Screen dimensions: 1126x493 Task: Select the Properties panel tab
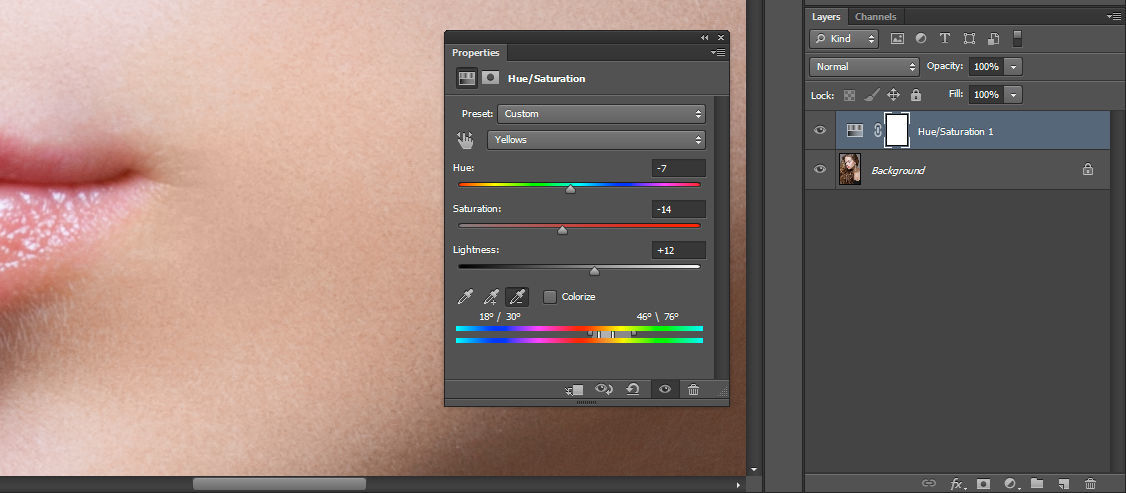coord(476,53)
